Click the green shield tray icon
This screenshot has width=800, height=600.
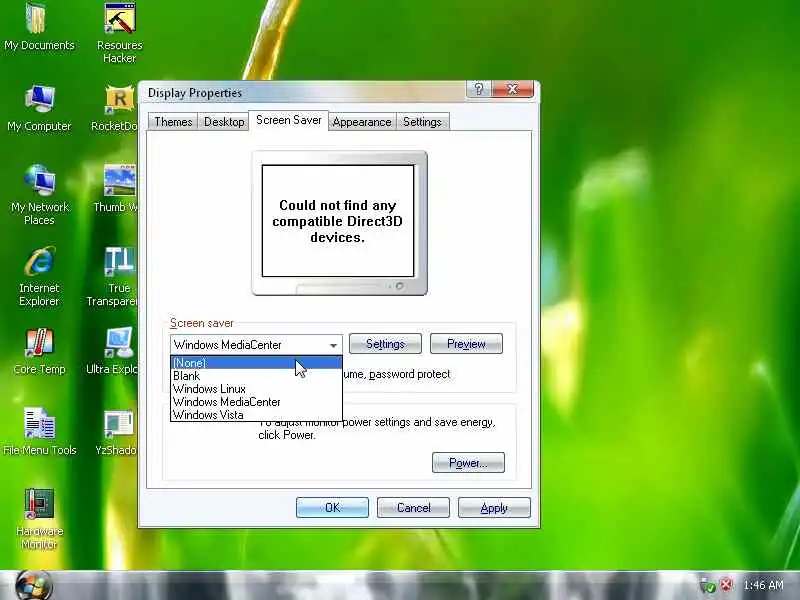[708, 585]
